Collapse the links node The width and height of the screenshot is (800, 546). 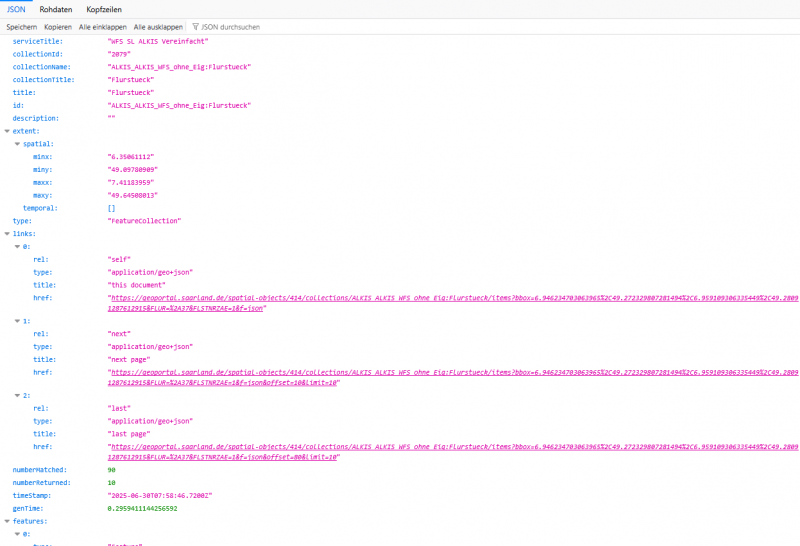point(7,234)
